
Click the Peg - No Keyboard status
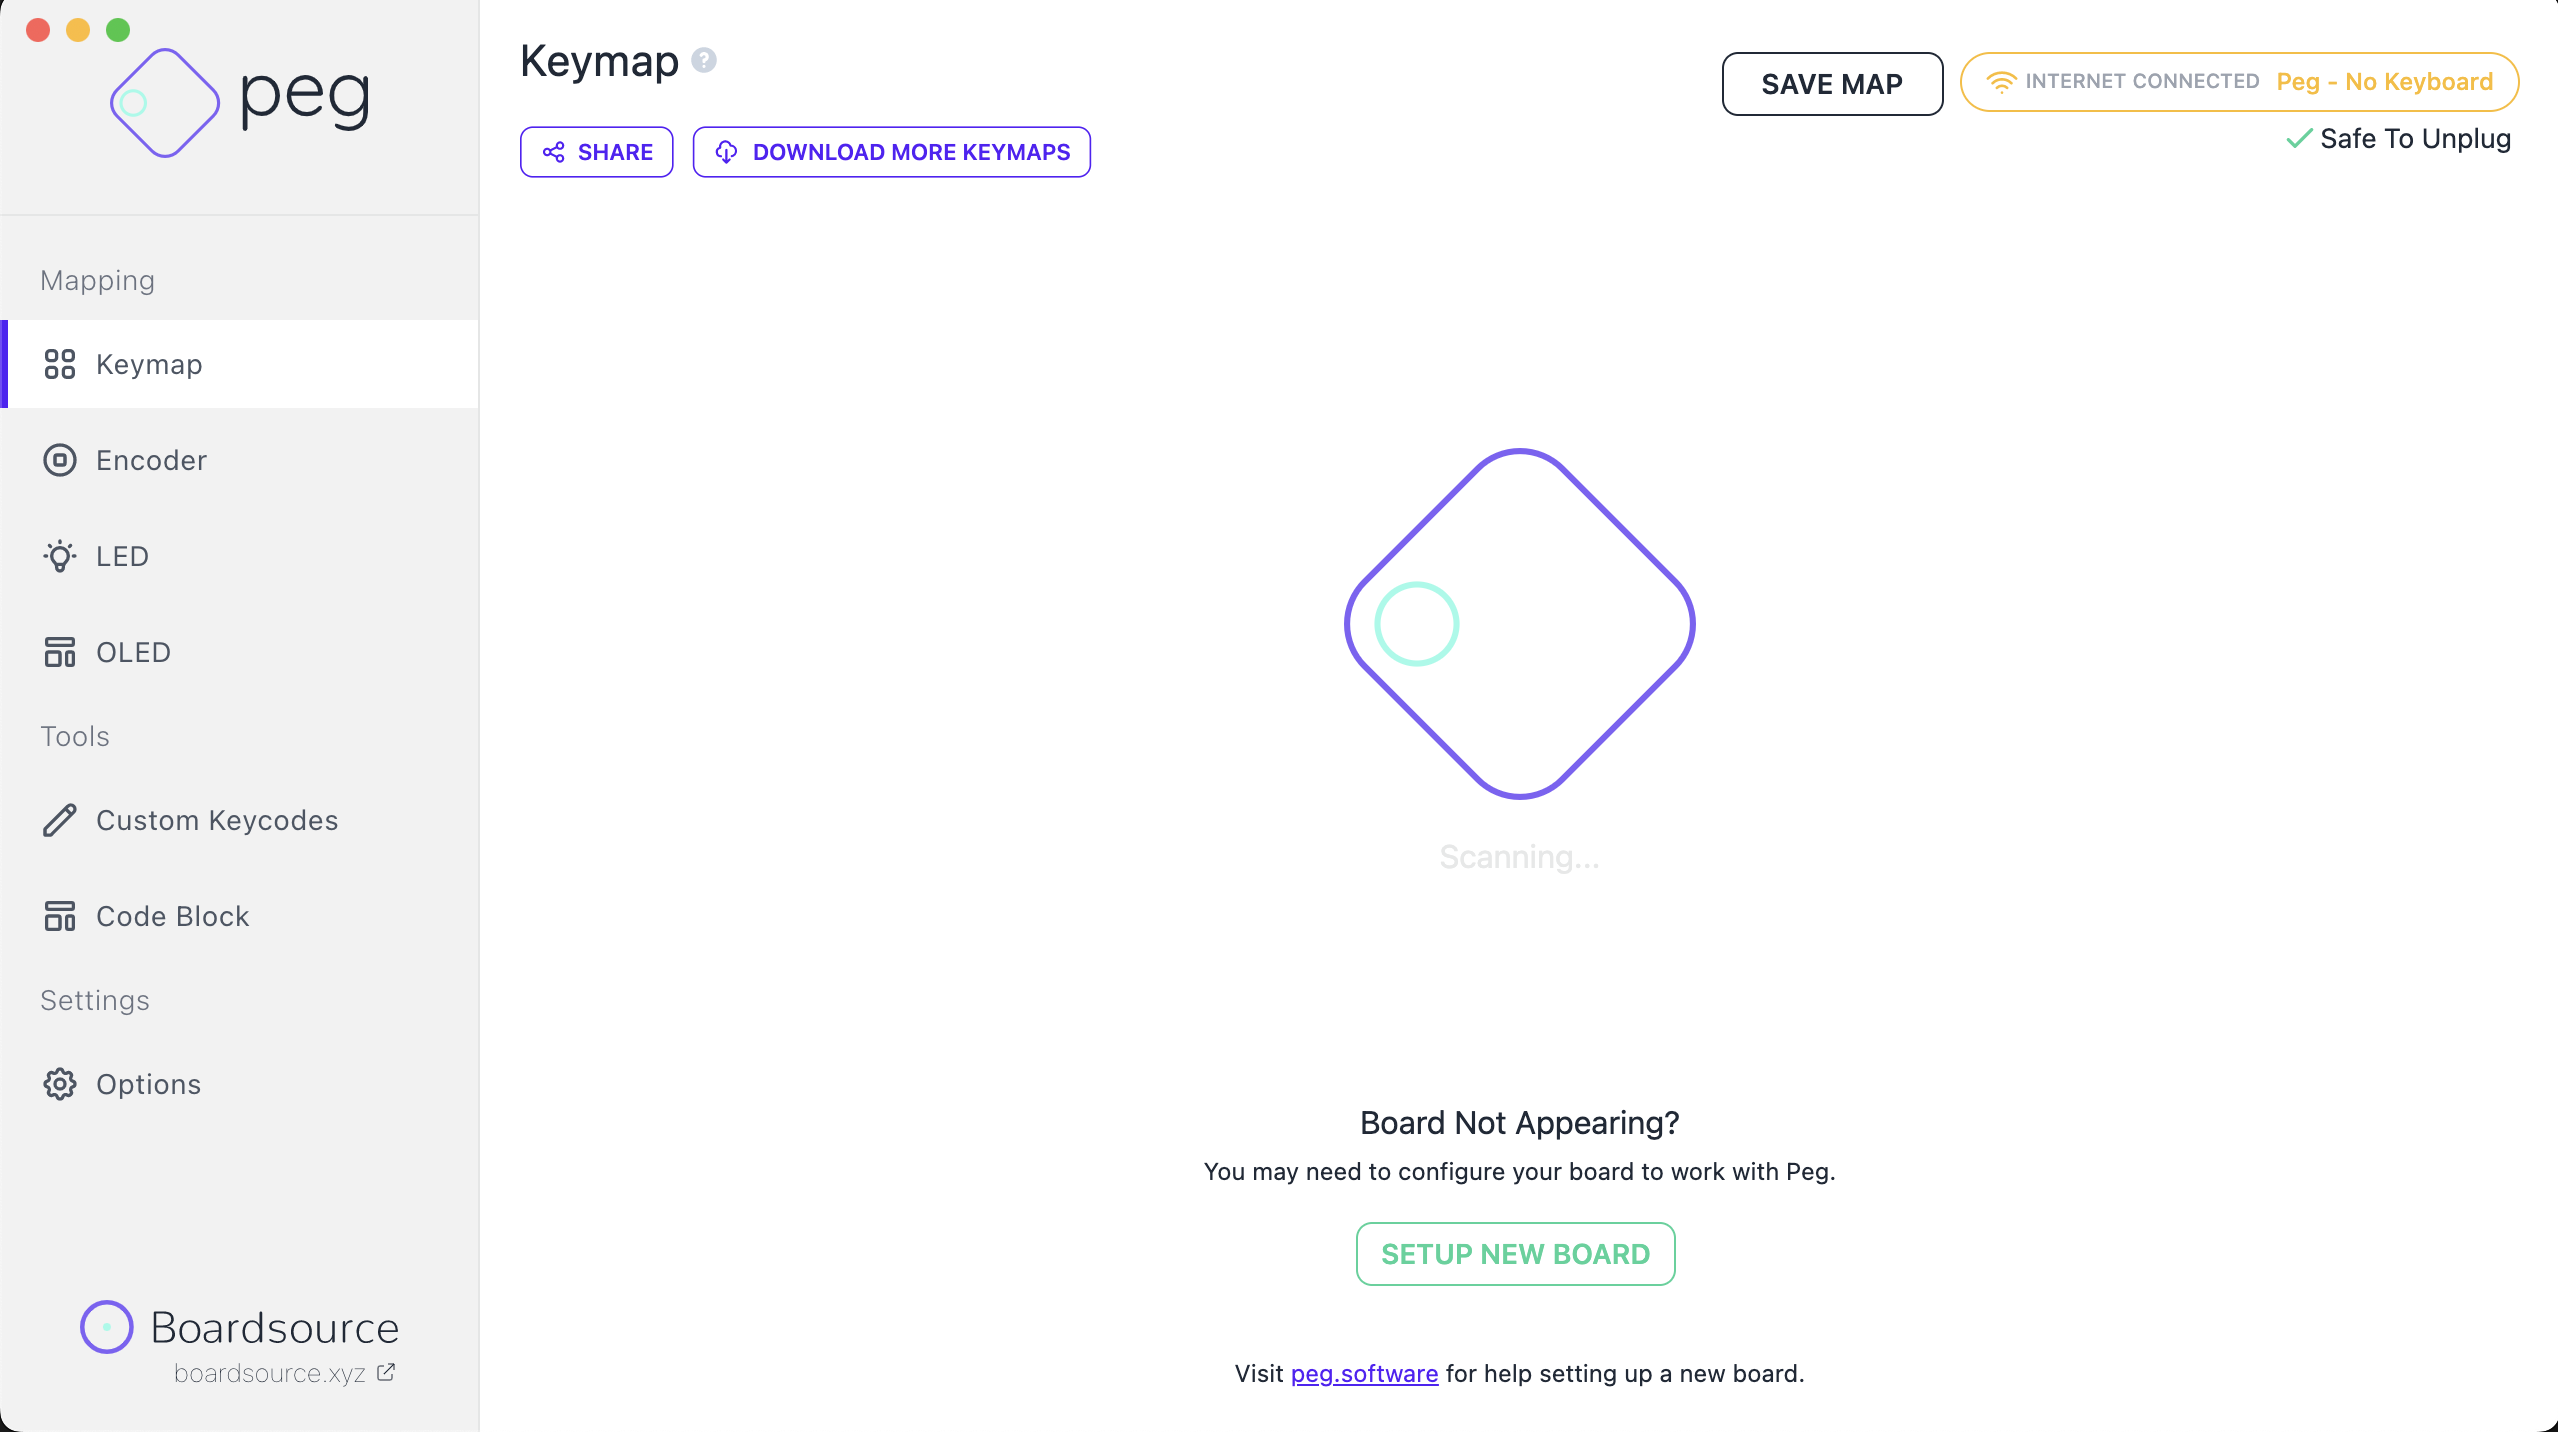(2384, 82)
